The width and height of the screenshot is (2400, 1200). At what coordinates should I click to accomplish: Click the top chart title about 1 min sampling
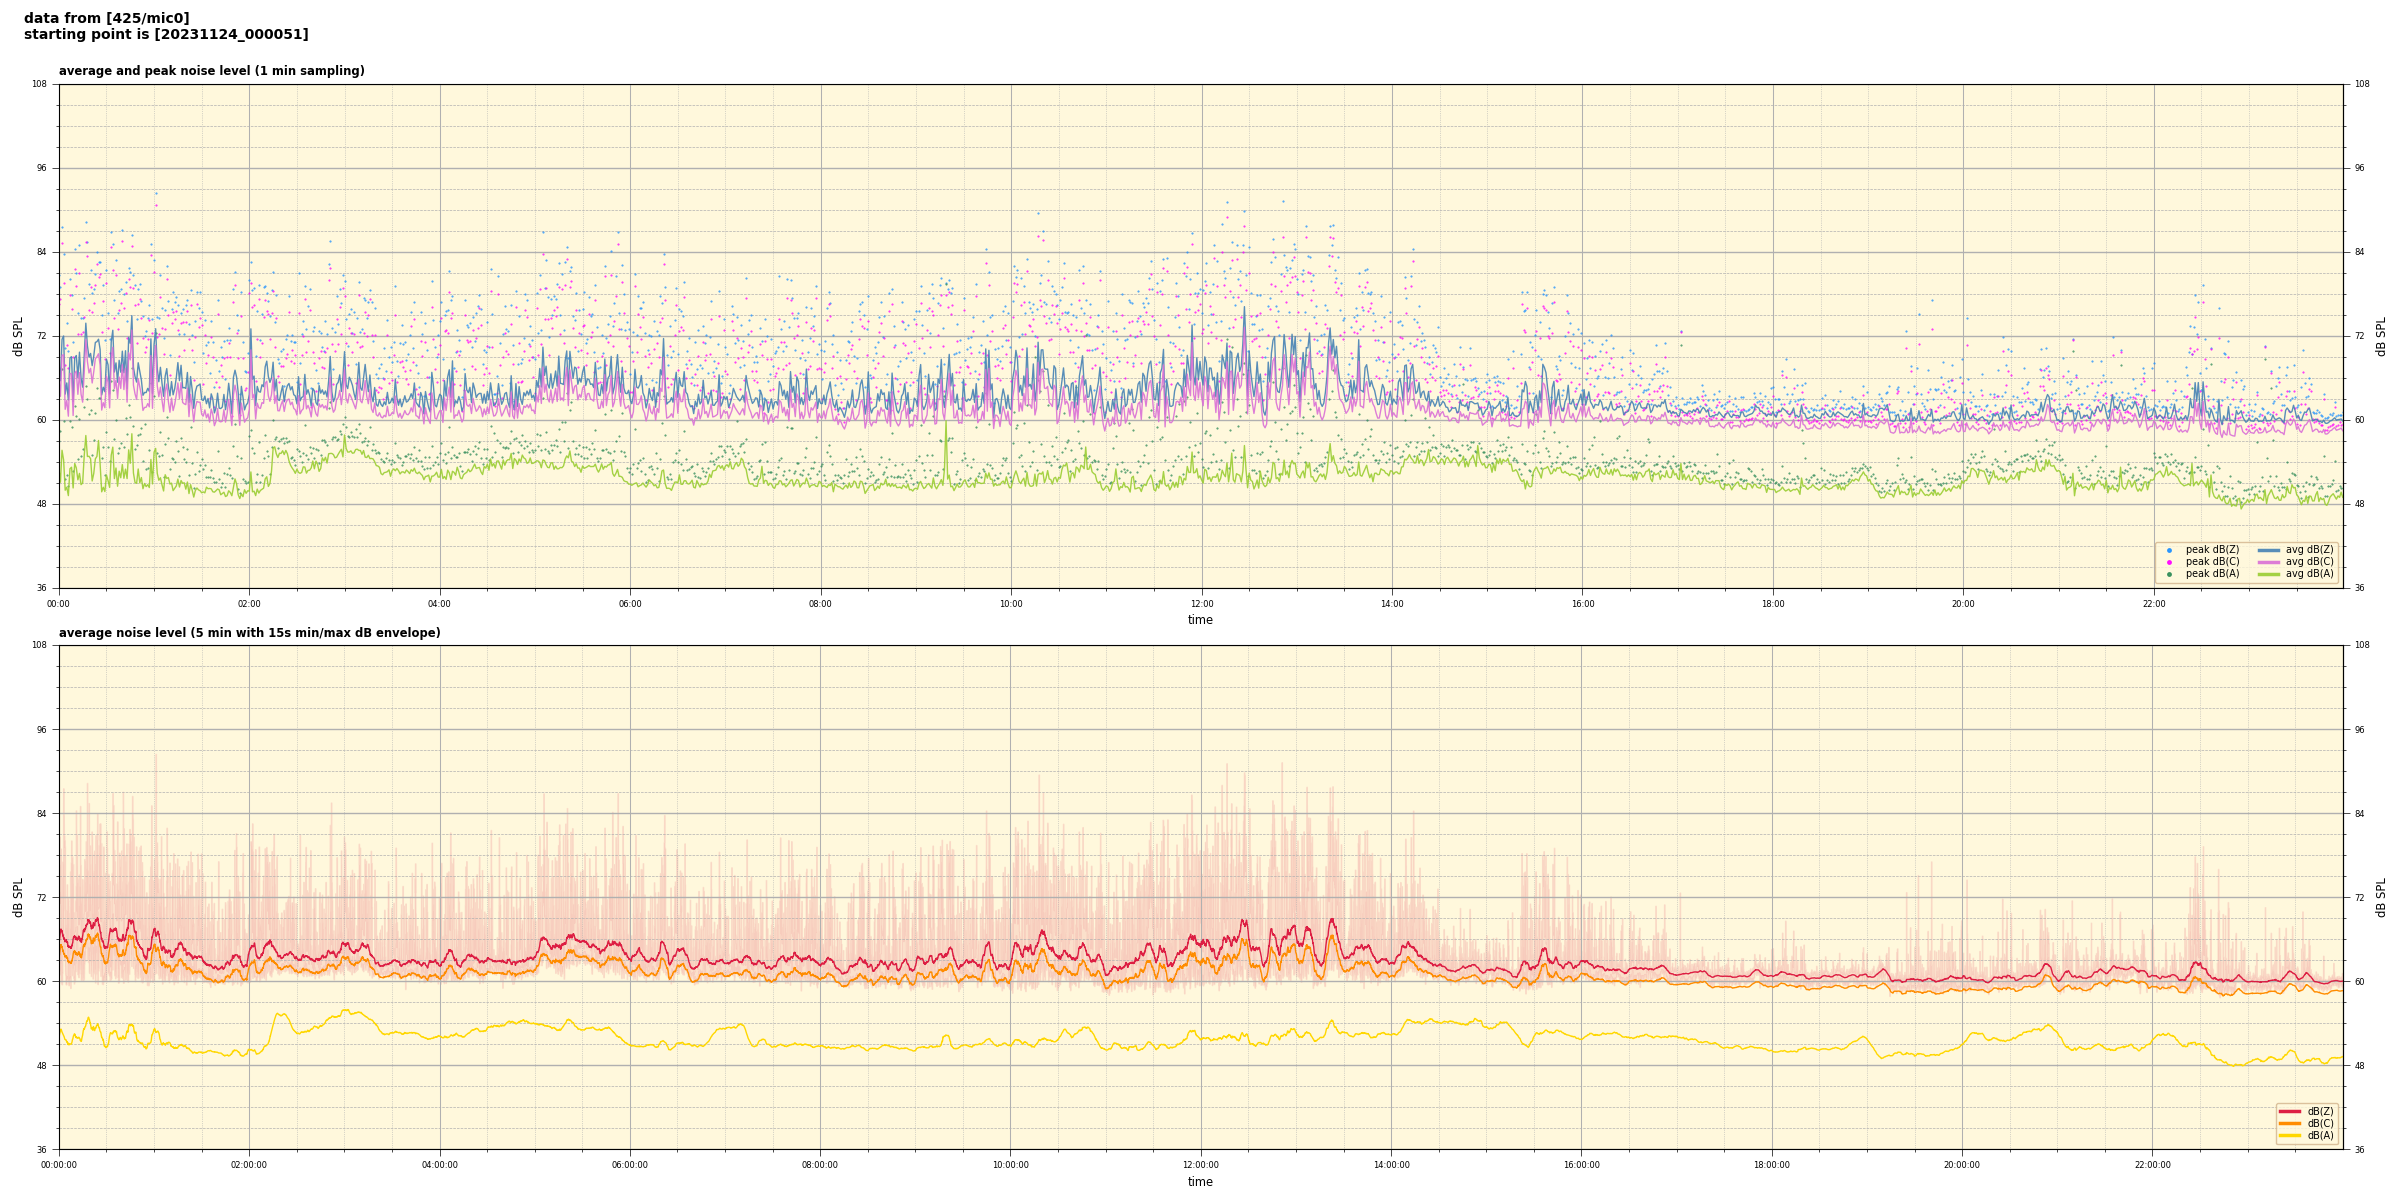[211, 71]
